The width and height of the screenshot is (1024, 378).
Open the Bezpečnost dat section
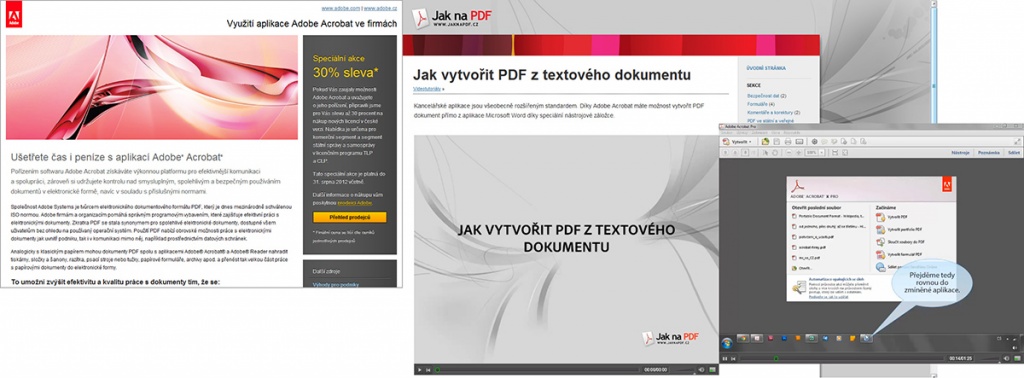coord(763,95)
